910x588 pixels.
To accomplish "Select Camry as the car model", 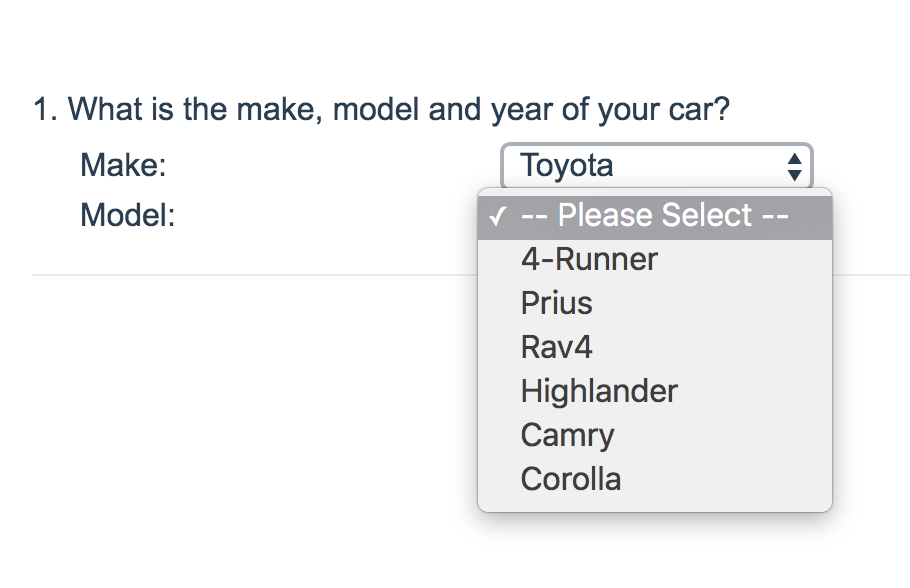I will (567, 435).
